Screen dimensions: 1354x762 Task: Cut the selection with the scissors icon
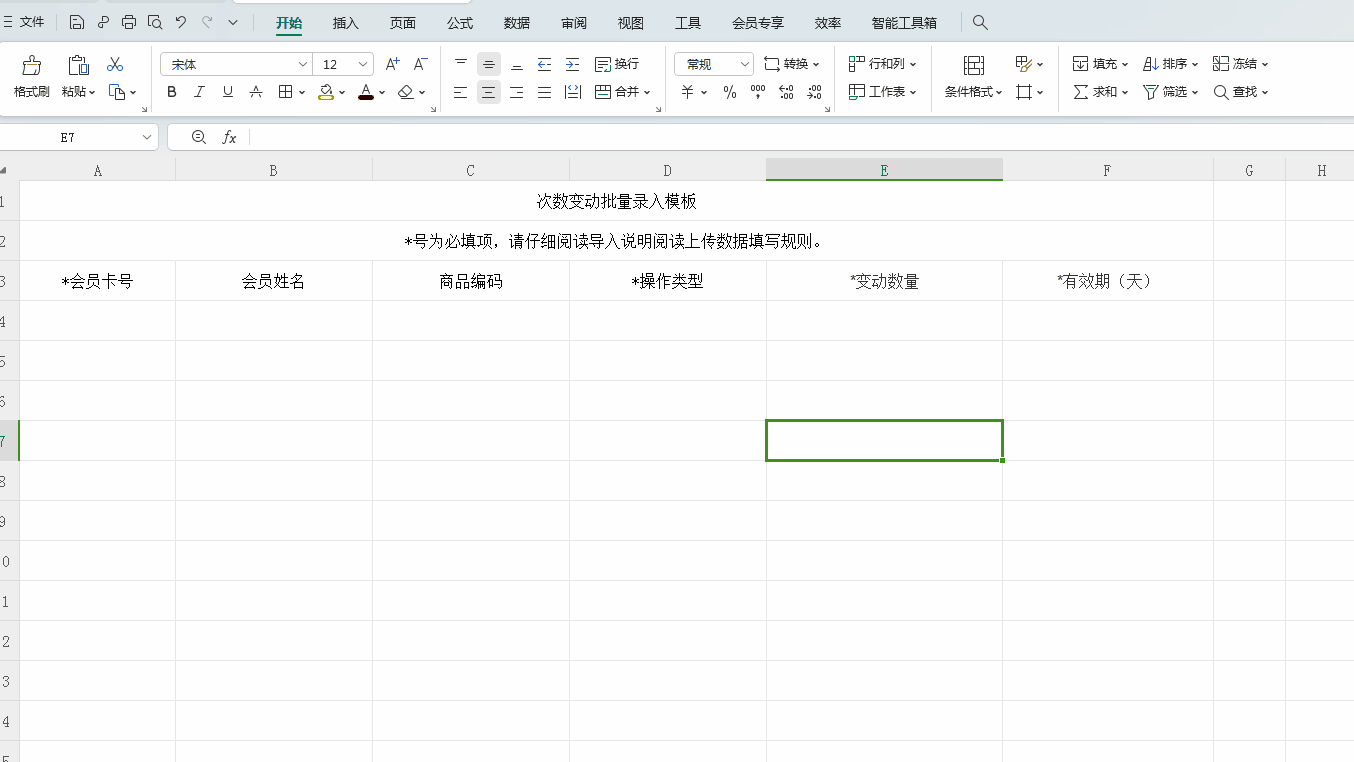point(115,63)
